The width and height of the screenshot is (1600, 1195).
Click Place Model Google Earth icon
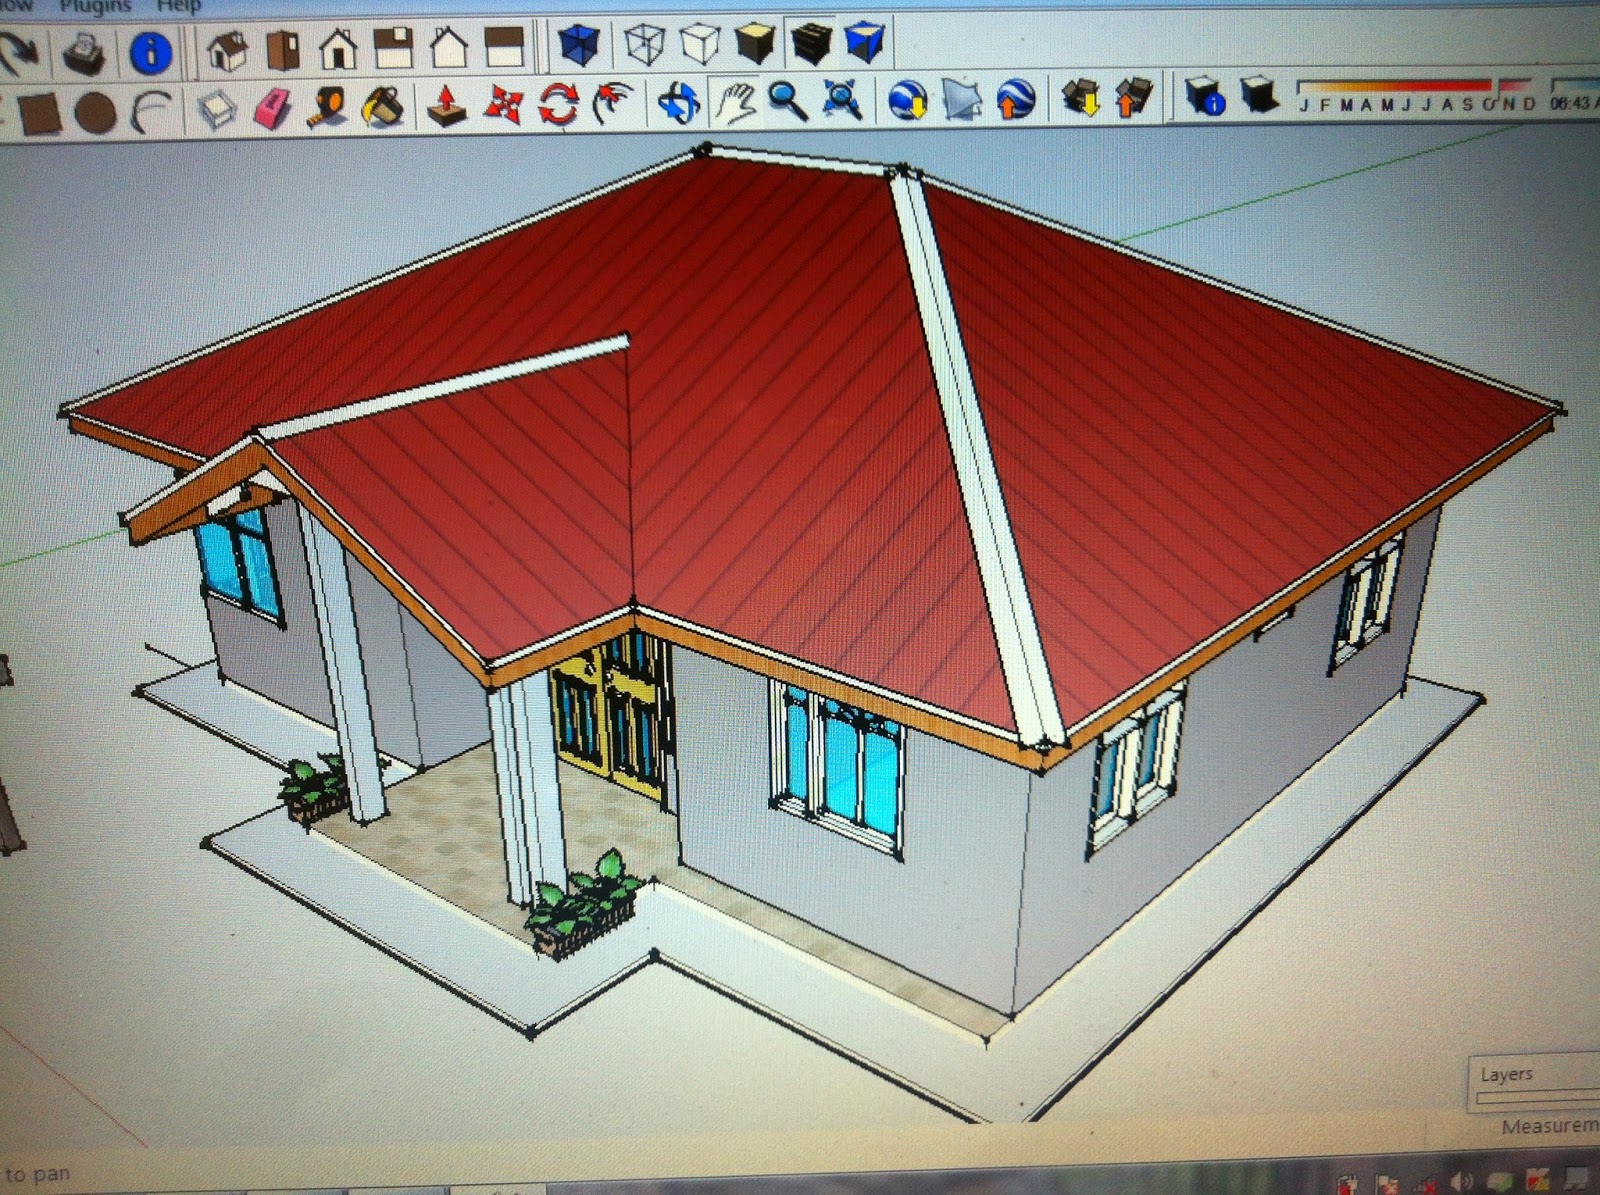(1016, 99)
